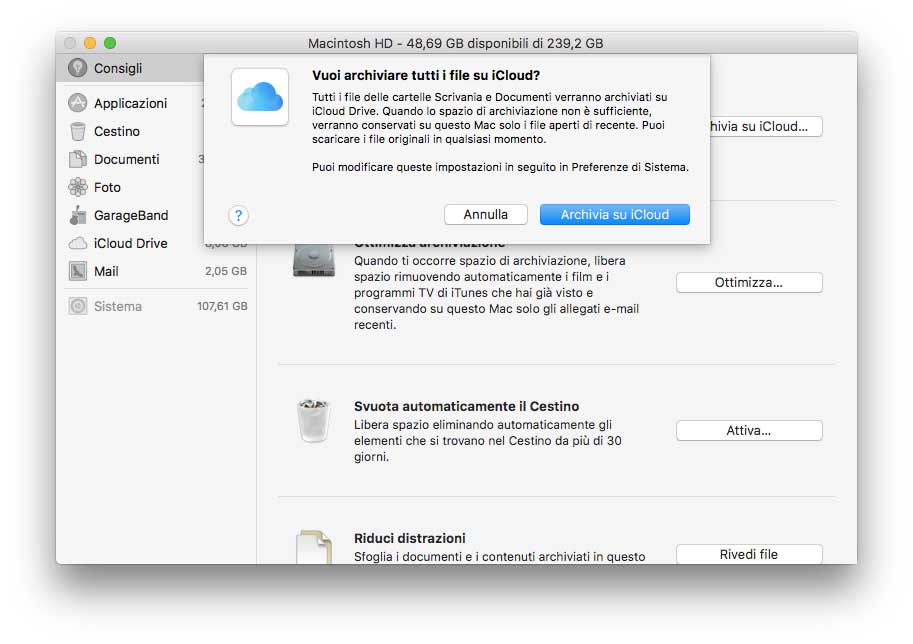
Task: Click the document icon beside Riduci distrazioni
Action: pos(314,546)
